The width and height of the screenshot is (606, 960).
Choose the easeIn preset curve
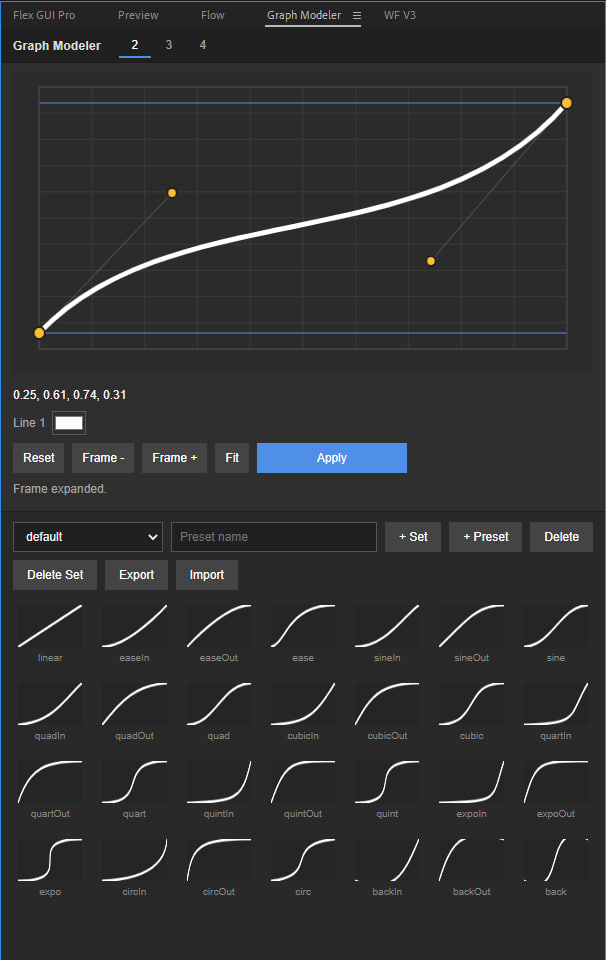click(x=135, y=626)
